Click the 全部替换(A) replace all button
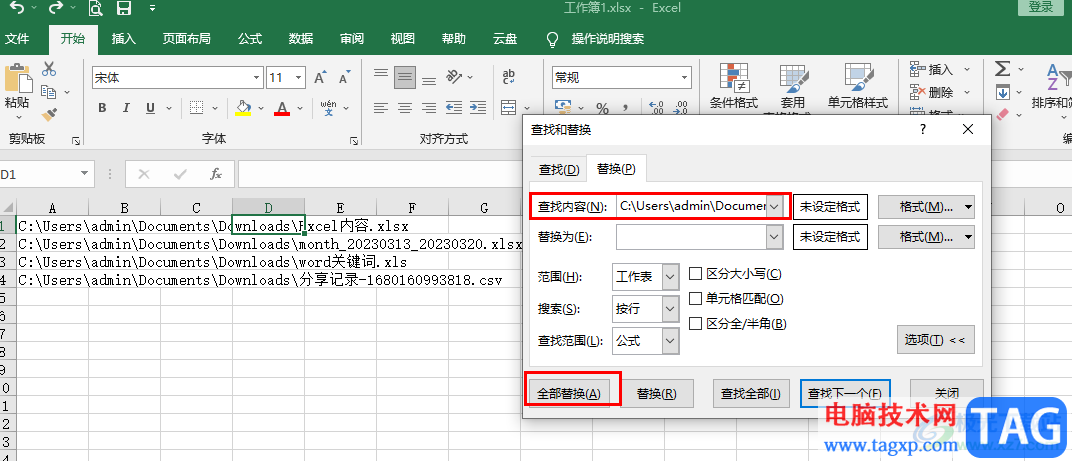1072x461 pixels. [x=569, y=394]
